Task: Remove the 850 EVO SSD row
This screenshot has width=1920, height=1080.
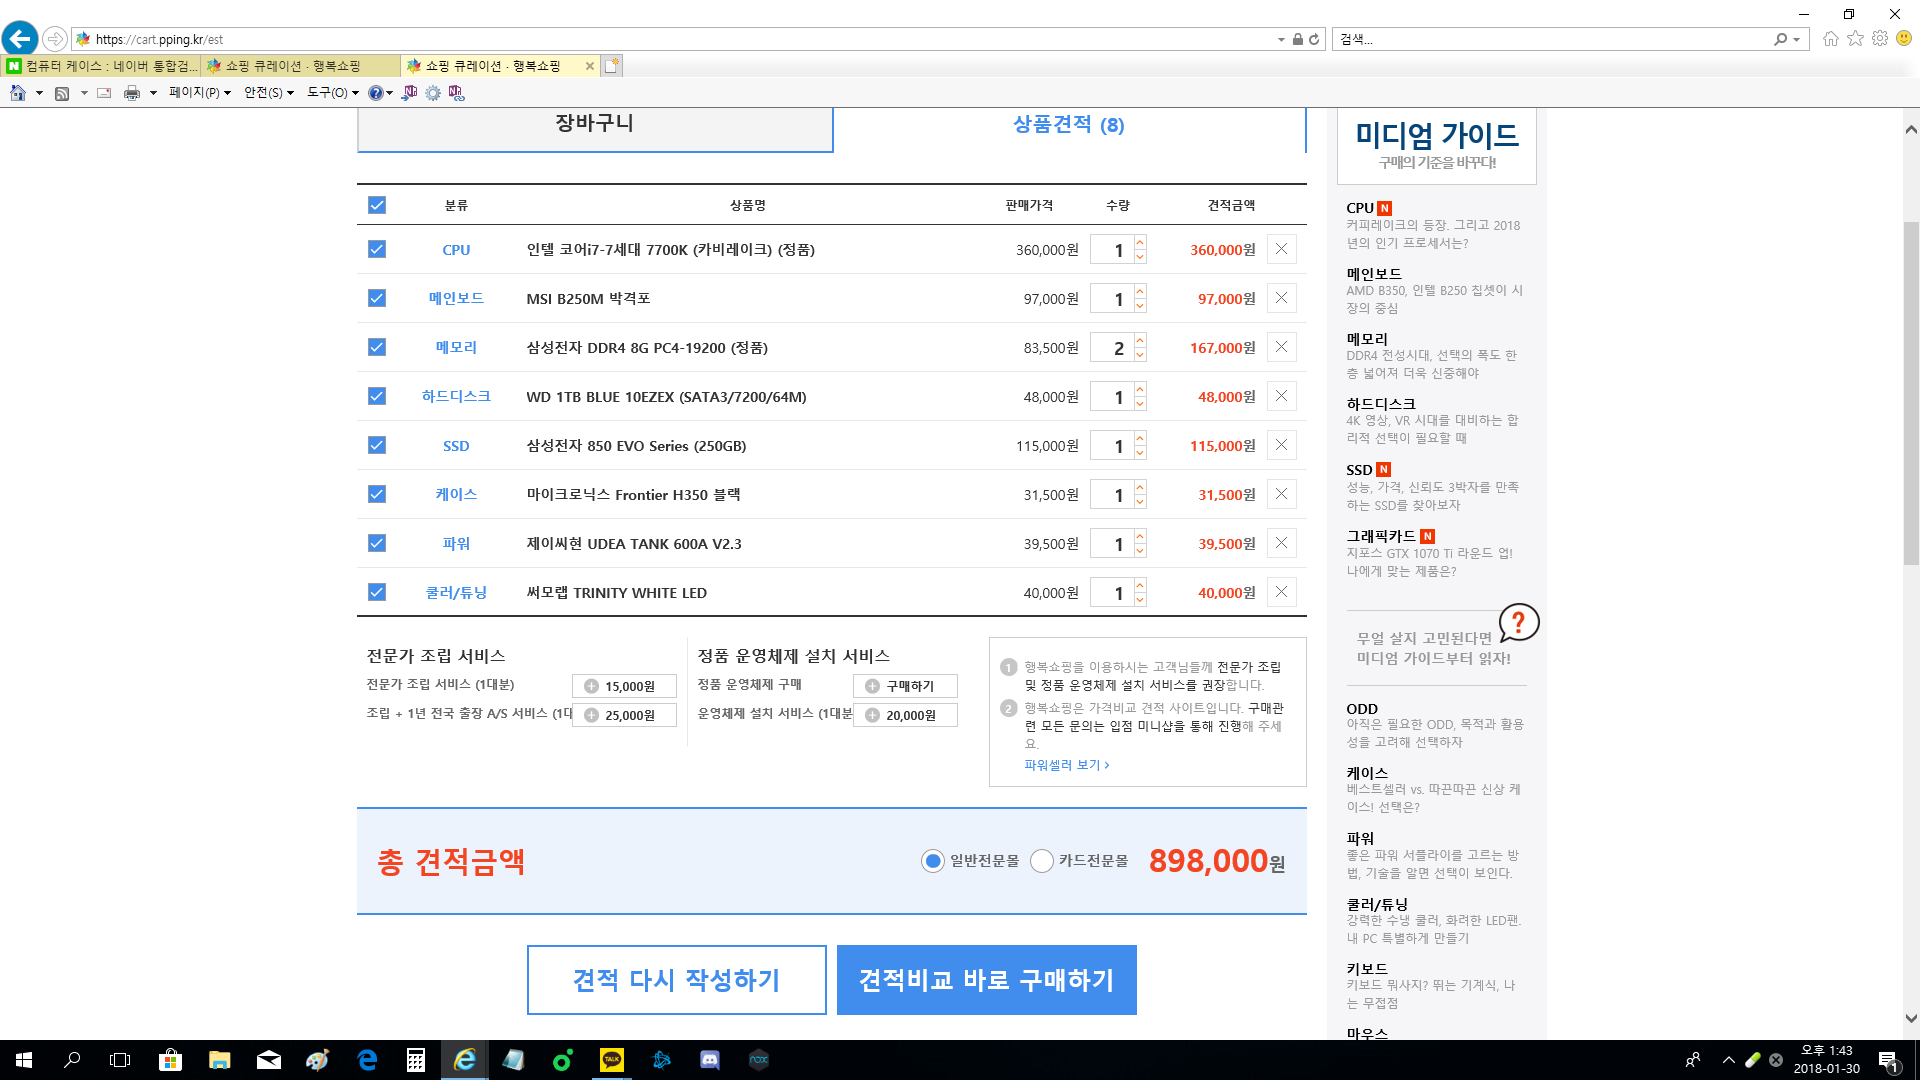Action: pos(1281,445)
